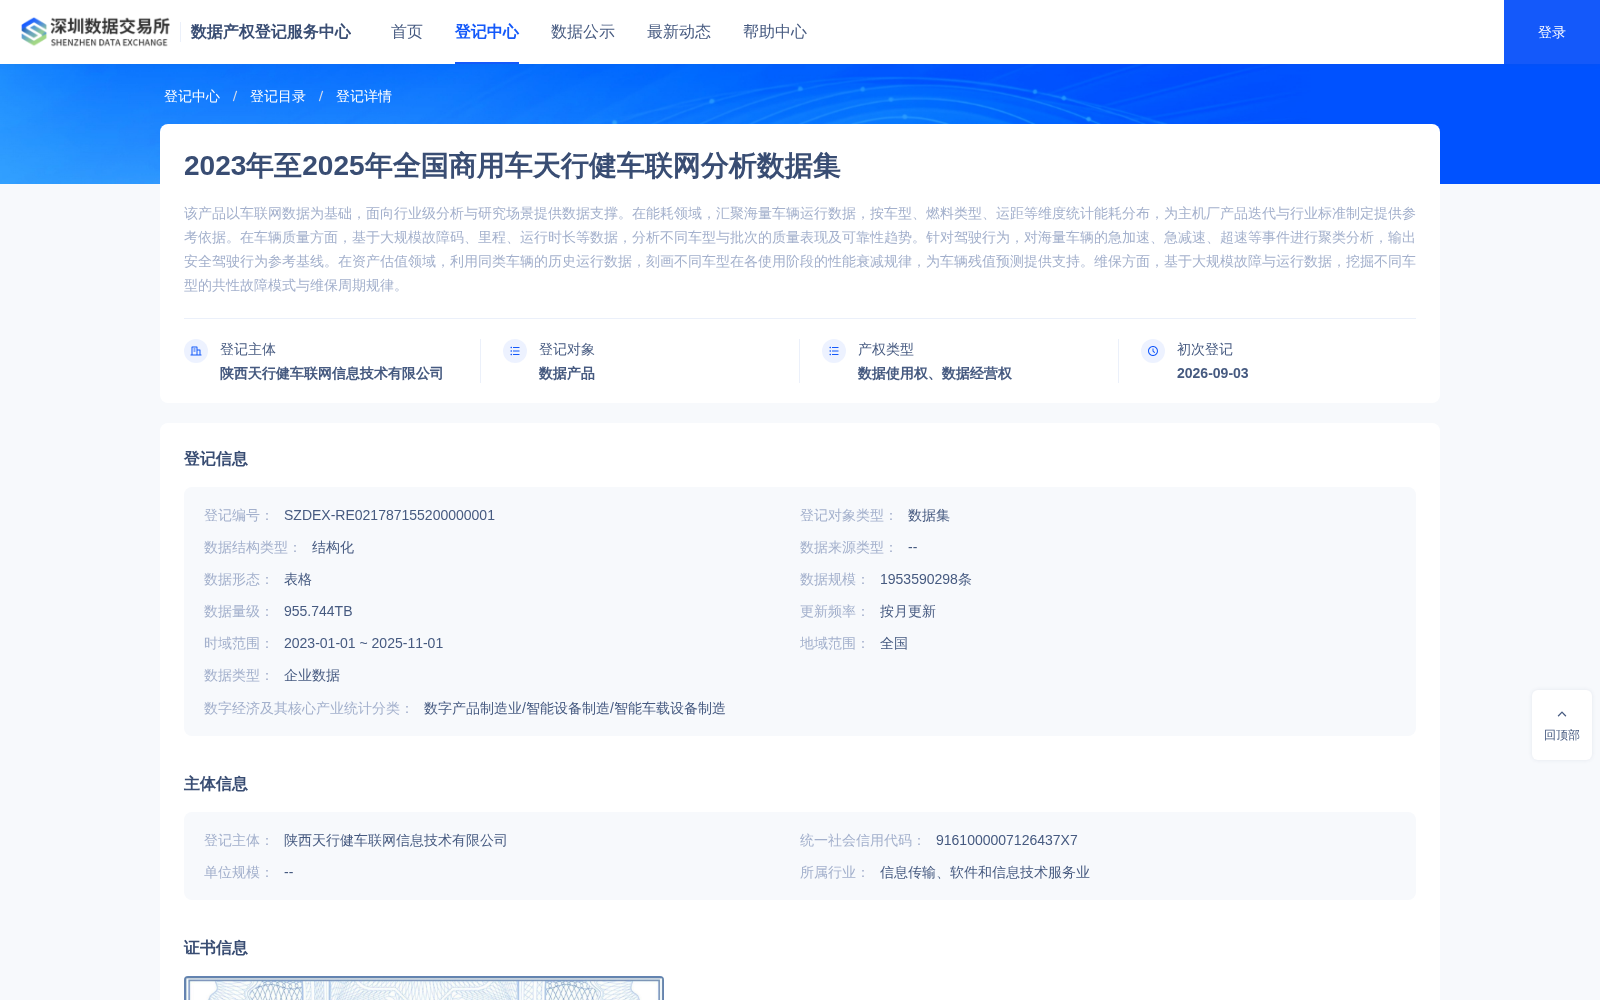Click the data volume value 955.744TB
1600x1000 pixels.
(318, 611)
